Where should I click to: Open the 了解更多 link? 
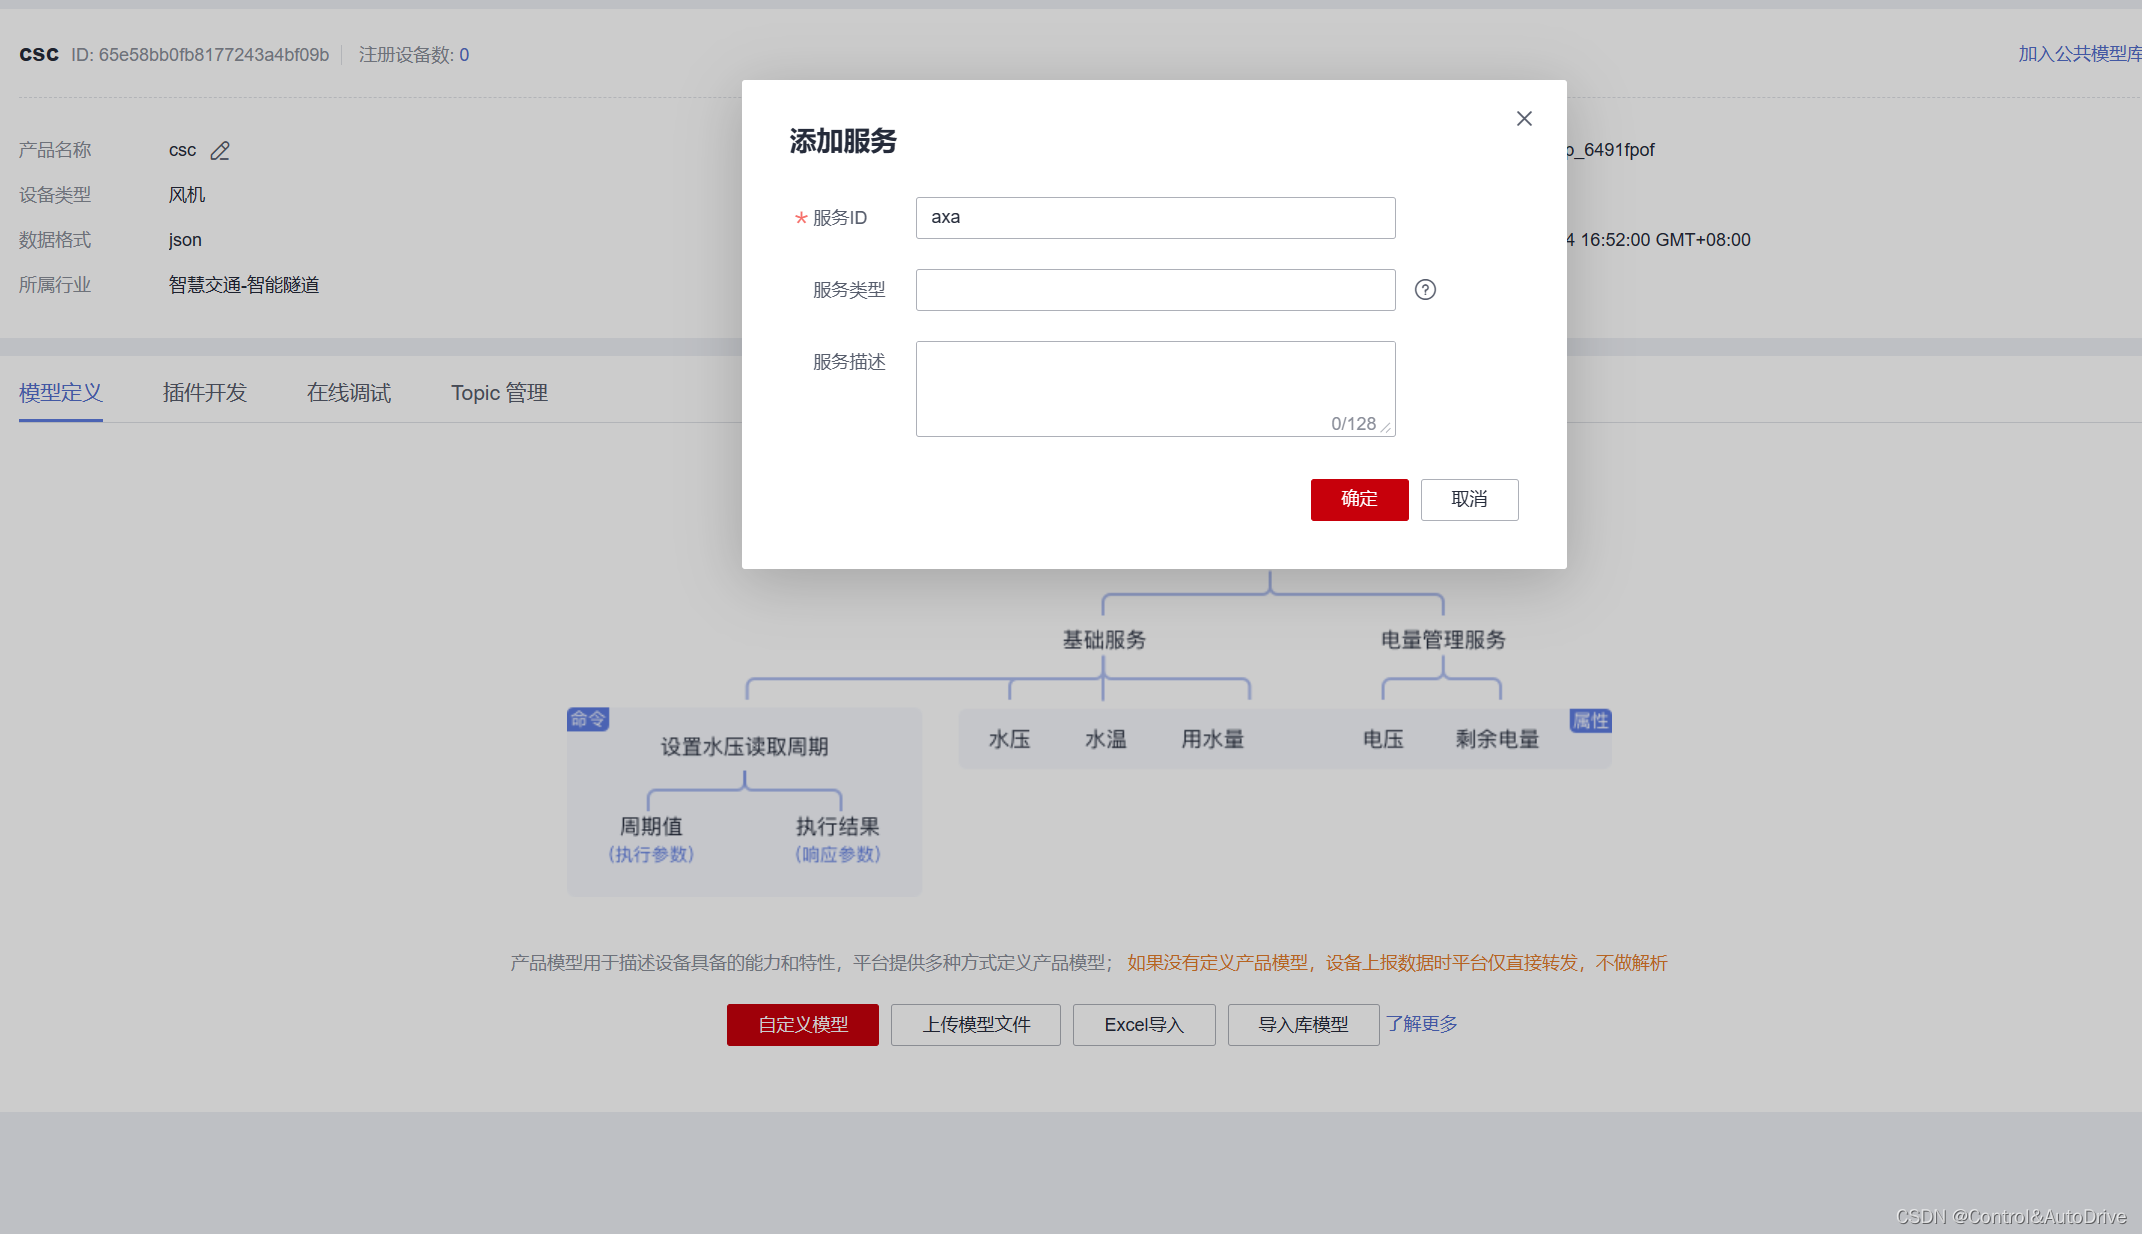(1421, 1024)
